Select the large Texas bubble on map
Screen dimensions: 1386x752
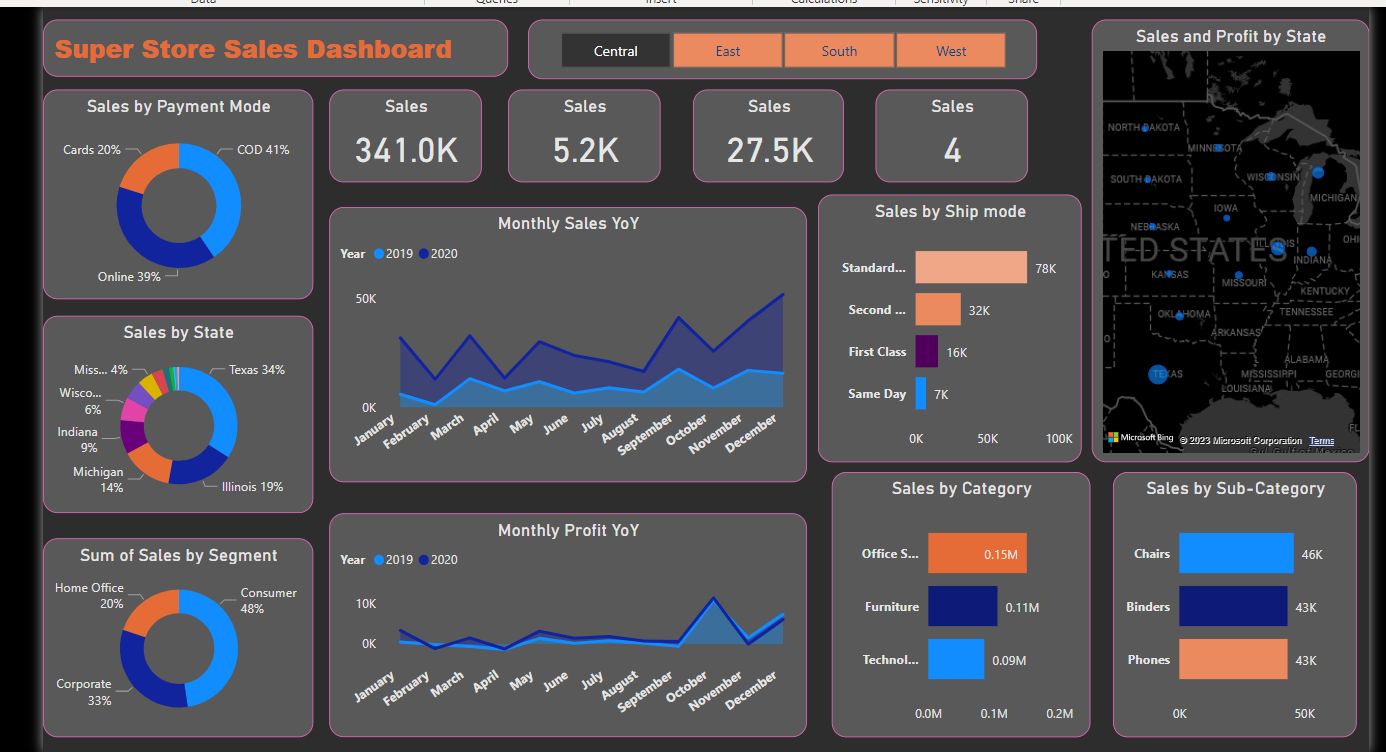[x=1158, y=374]
